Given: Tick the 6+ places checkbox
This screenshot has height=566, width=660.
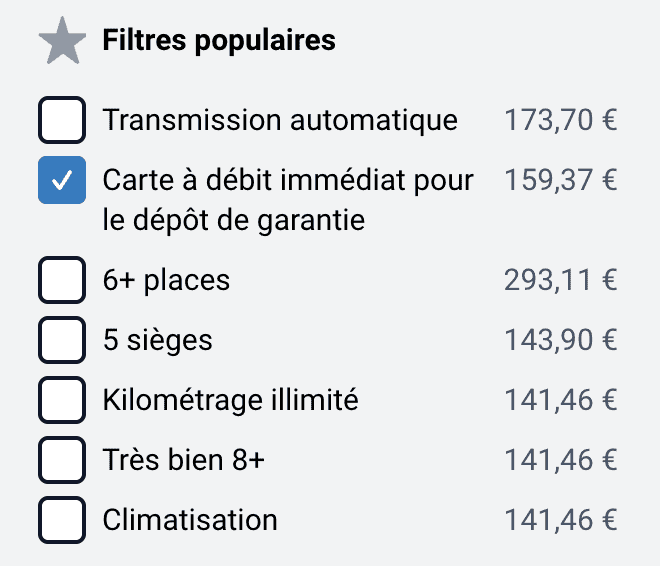Looking at the screenshot, I should (62, 281).
